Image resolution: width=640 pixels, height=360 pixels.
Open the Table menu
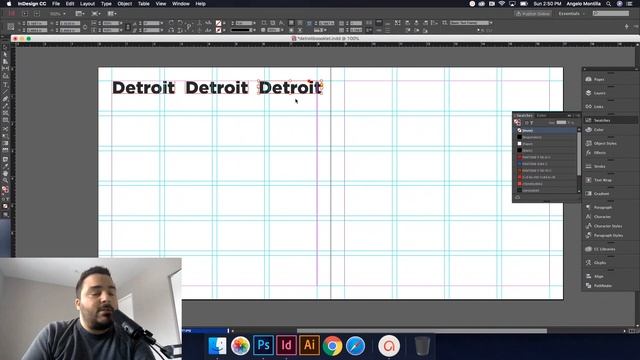[143, 4]
